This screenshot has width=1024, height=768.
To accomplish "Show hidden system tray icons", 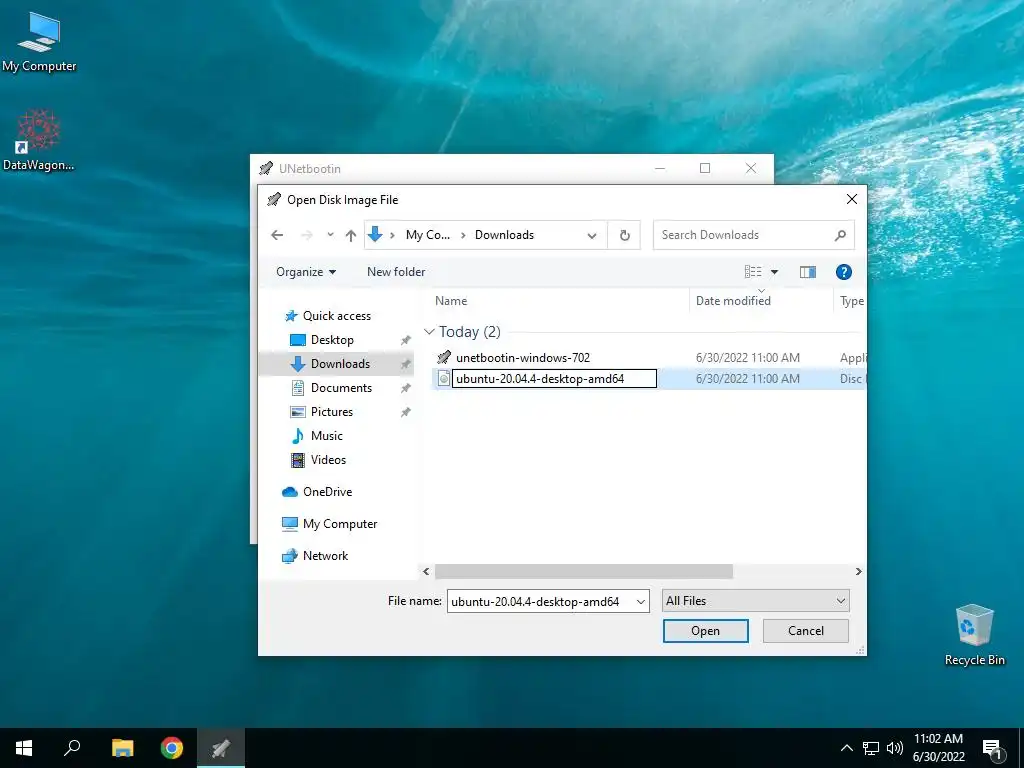I will [846, 748].
